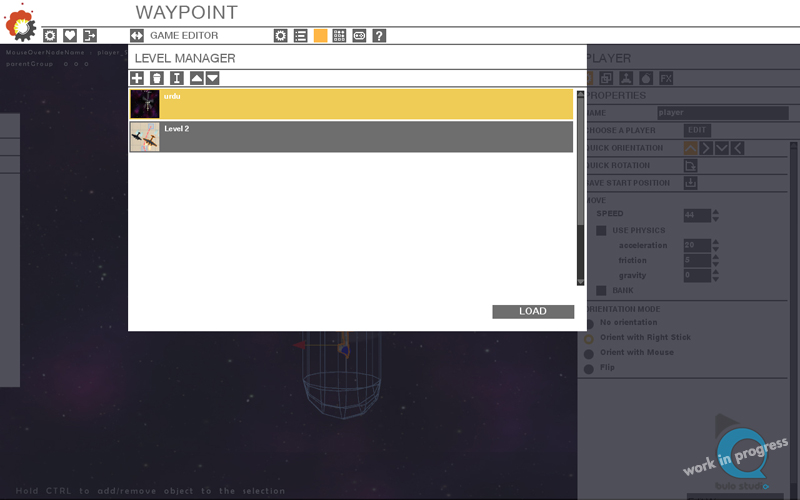Select the Flip radio option
Viewport: 800px width, 500px height.
tap(589, 368)
